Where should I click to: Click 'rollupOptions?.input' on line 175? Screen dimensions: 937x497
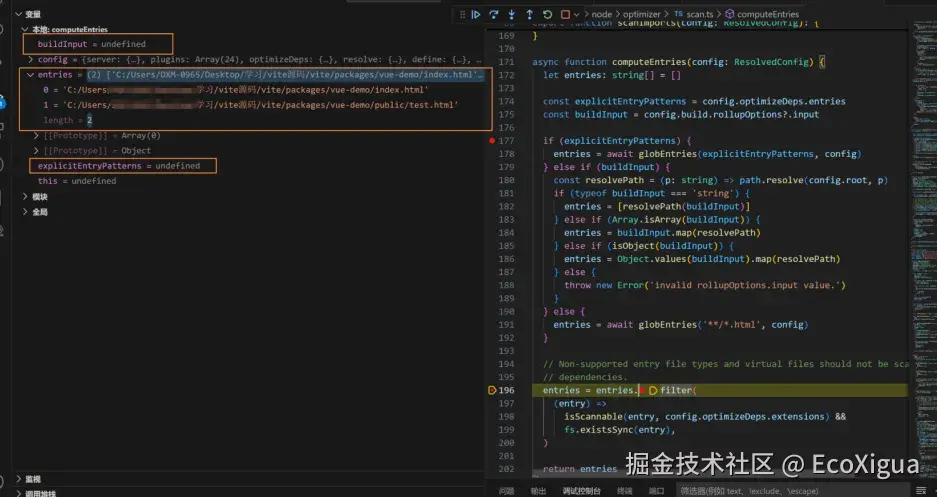[766, 115]
